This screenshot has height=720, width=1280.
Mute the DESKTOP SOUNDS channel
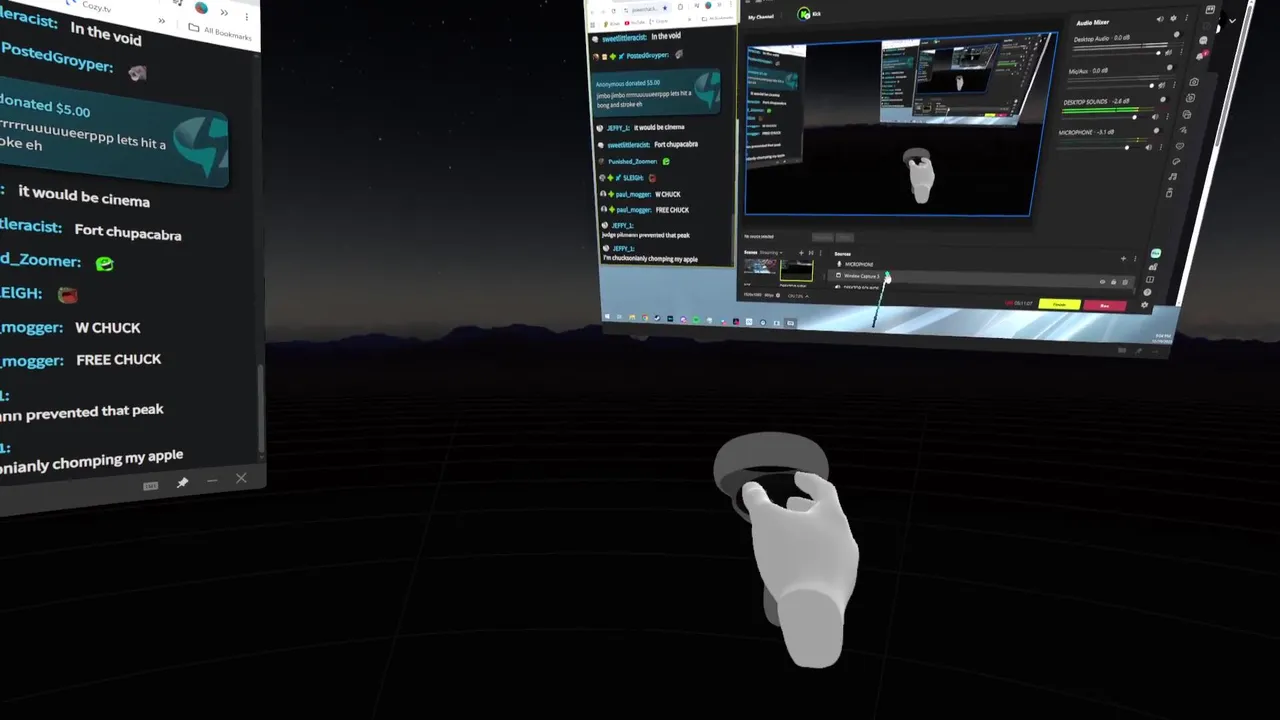1155,117
